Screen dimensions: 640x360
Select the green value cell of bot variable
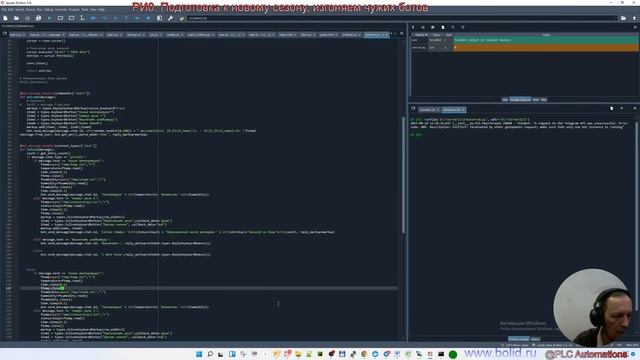click(546, 40)
